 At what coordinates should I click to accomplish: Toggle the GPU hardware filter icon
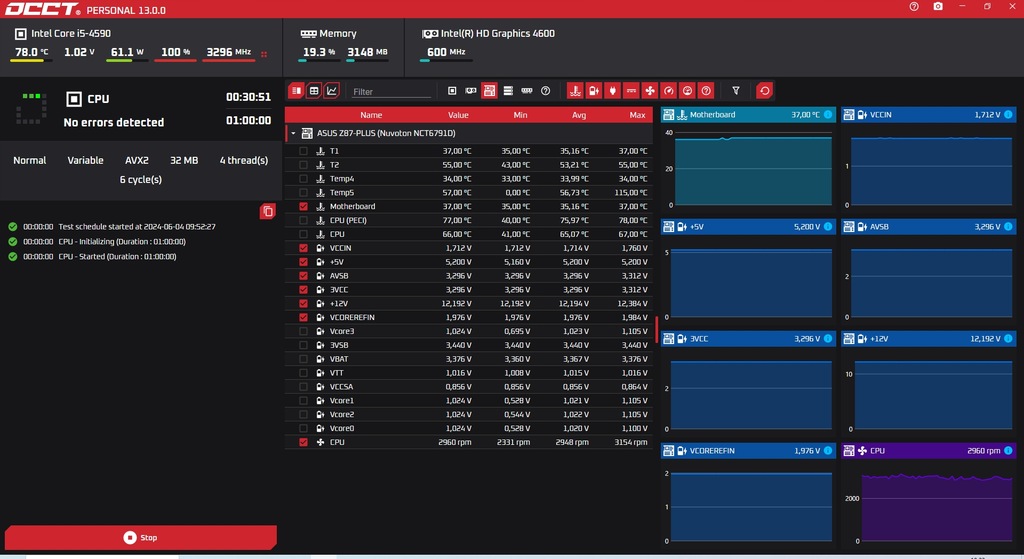[471, 91]
